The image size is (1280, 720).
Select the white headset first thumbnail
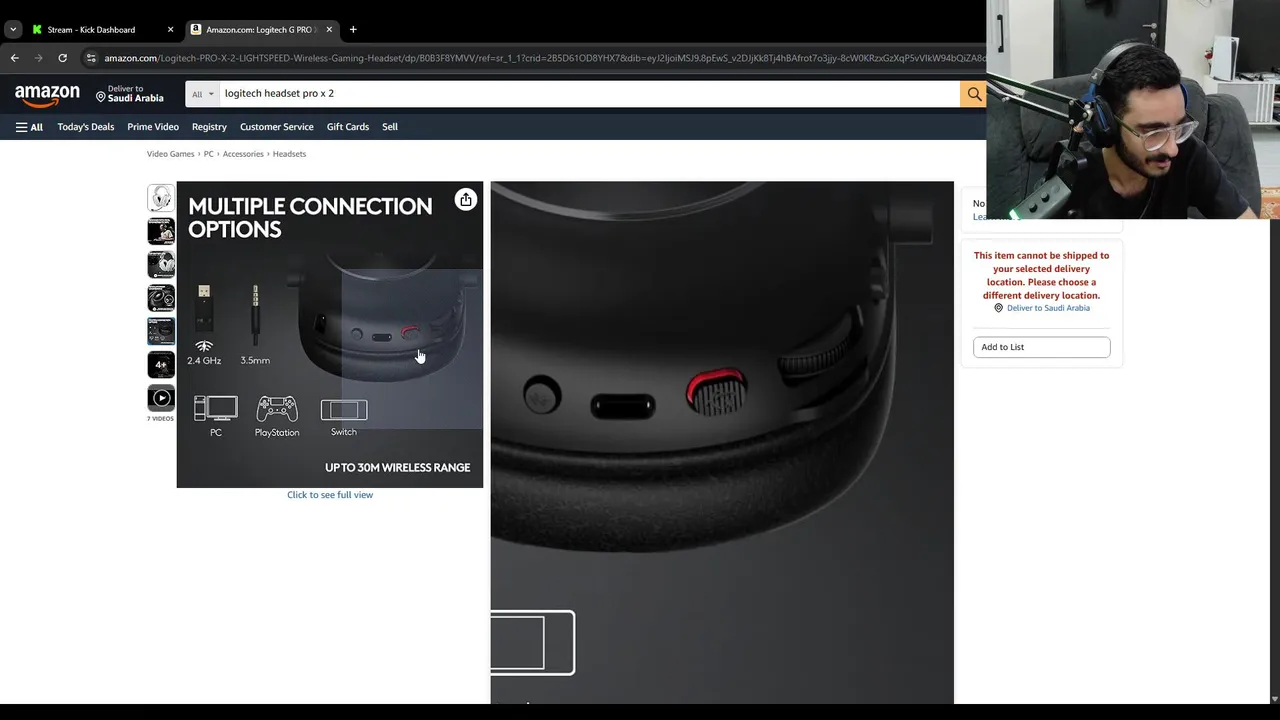pyautogui.click(x=161, y=198)
